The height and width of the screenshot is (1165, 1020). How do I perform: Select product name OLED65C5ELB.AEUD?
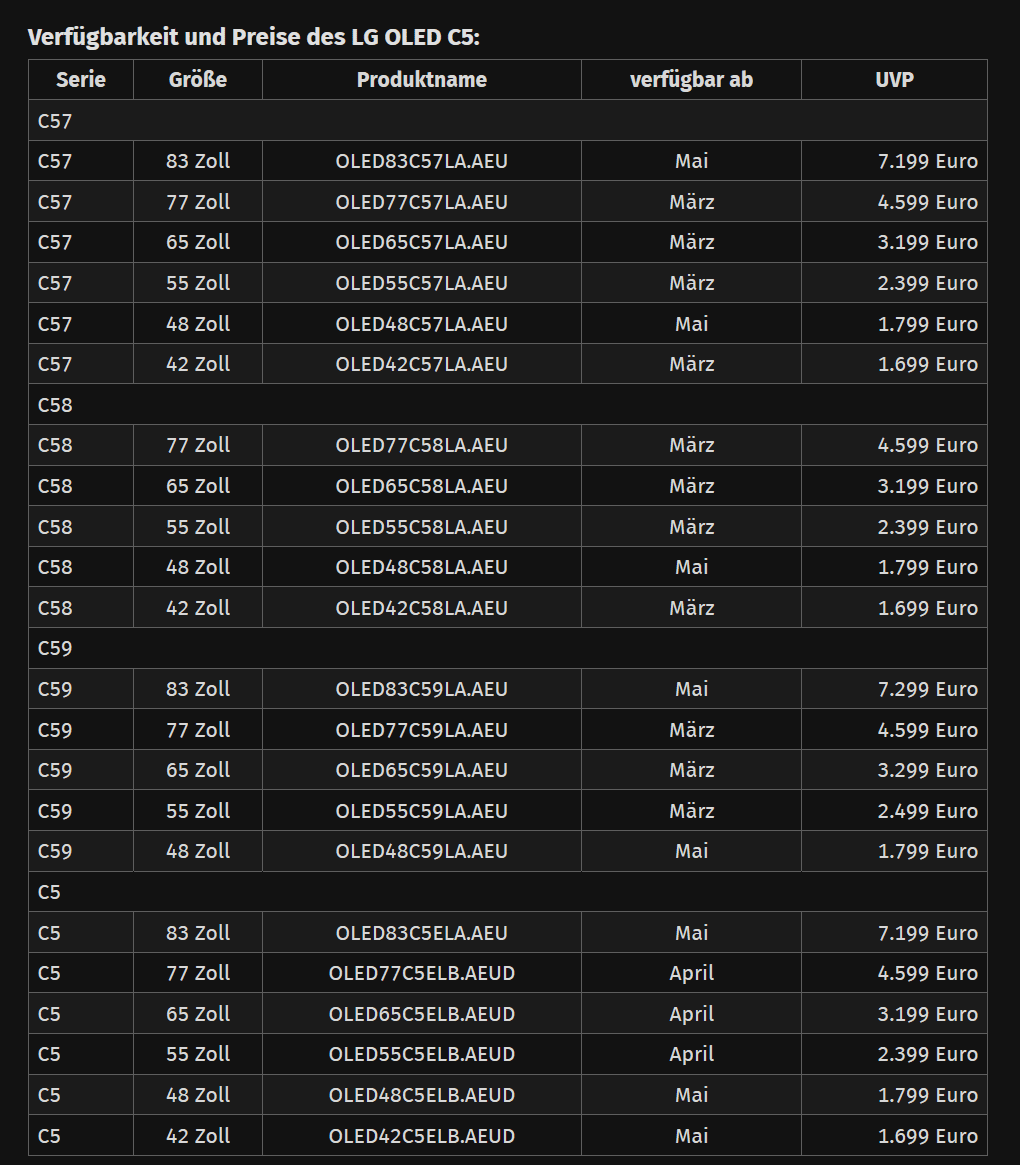421,1013
